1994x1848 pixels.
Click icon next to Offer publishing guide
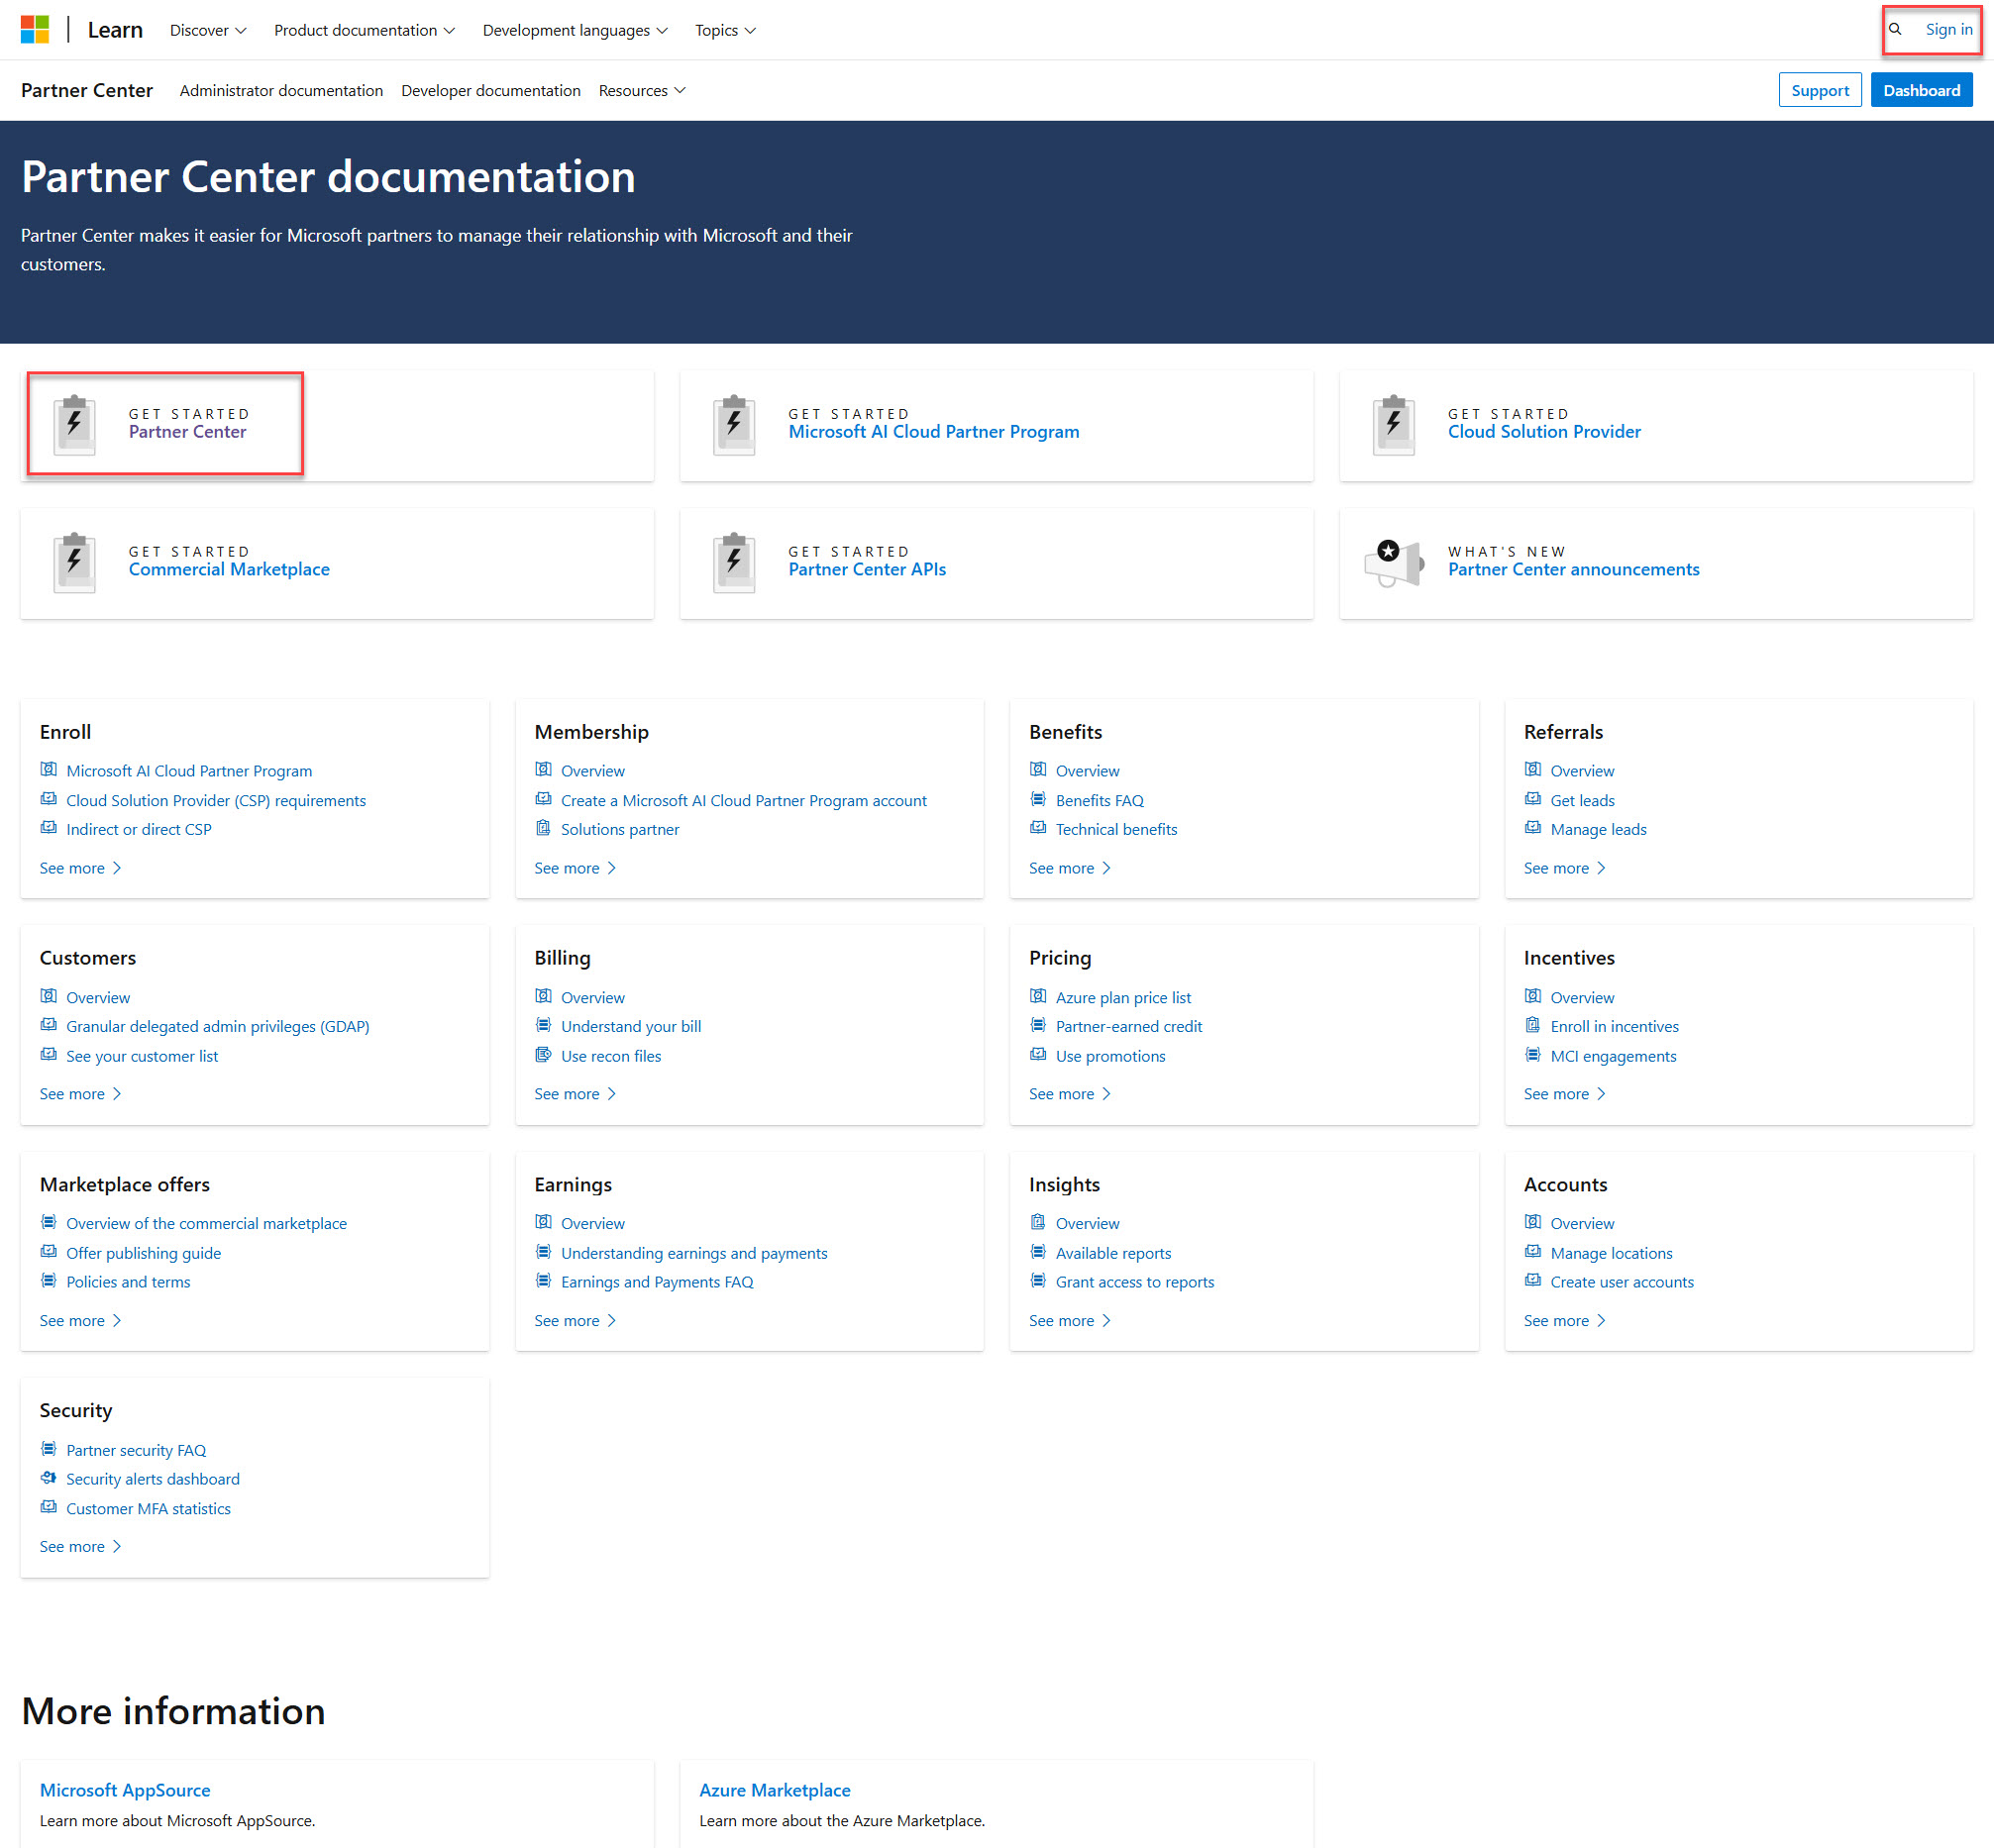48,1252
